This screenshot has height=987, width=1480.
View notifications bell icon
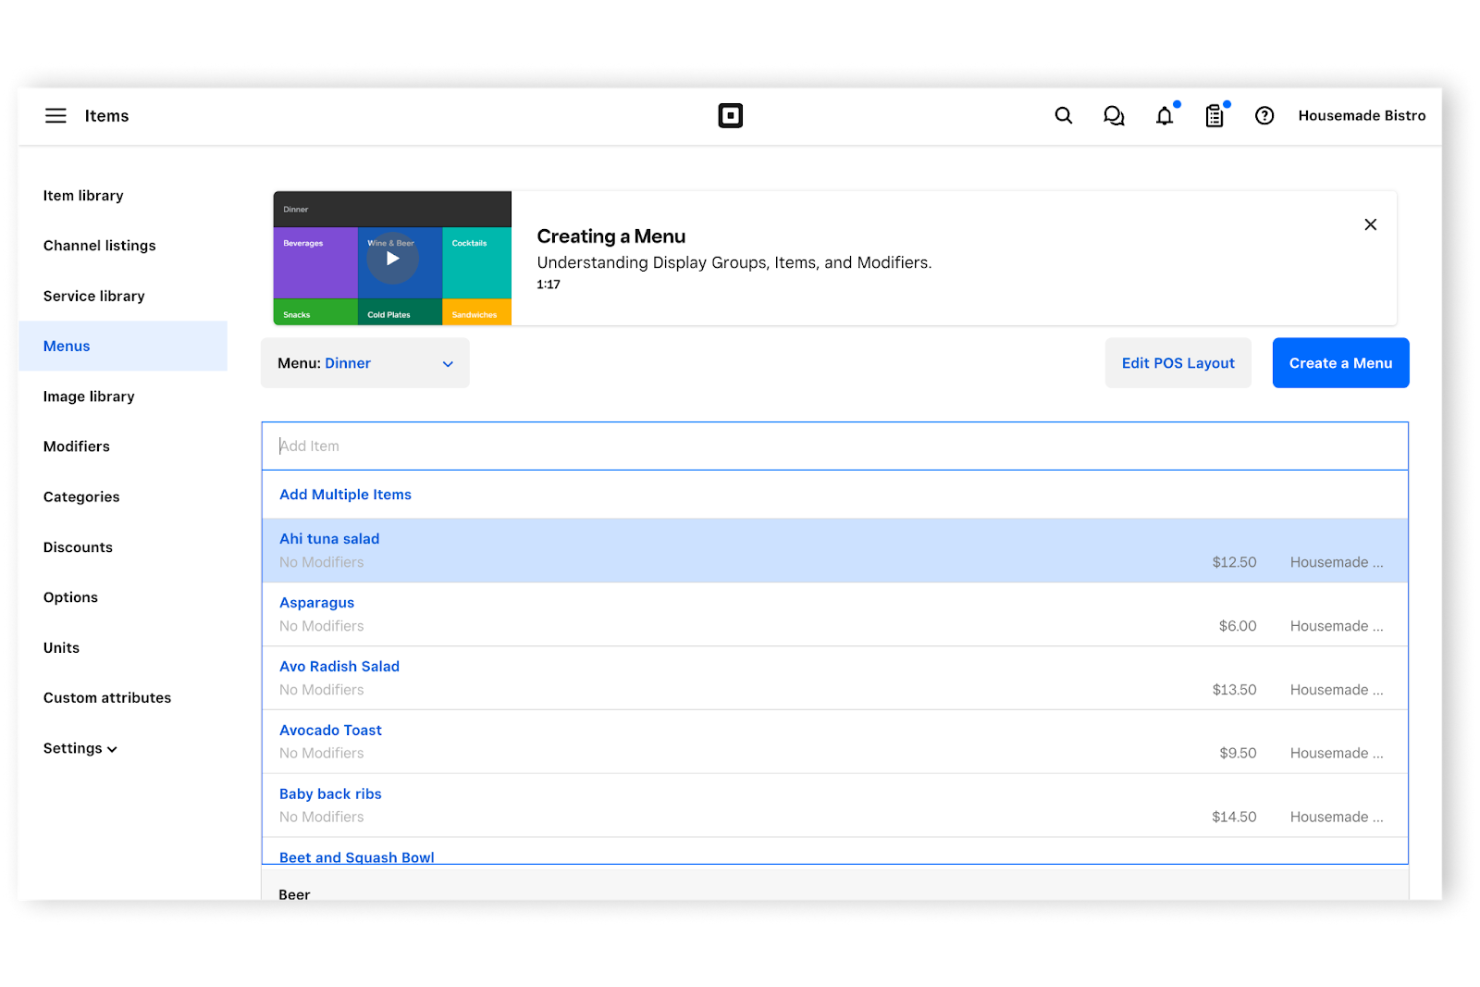tap(1164, 116)
